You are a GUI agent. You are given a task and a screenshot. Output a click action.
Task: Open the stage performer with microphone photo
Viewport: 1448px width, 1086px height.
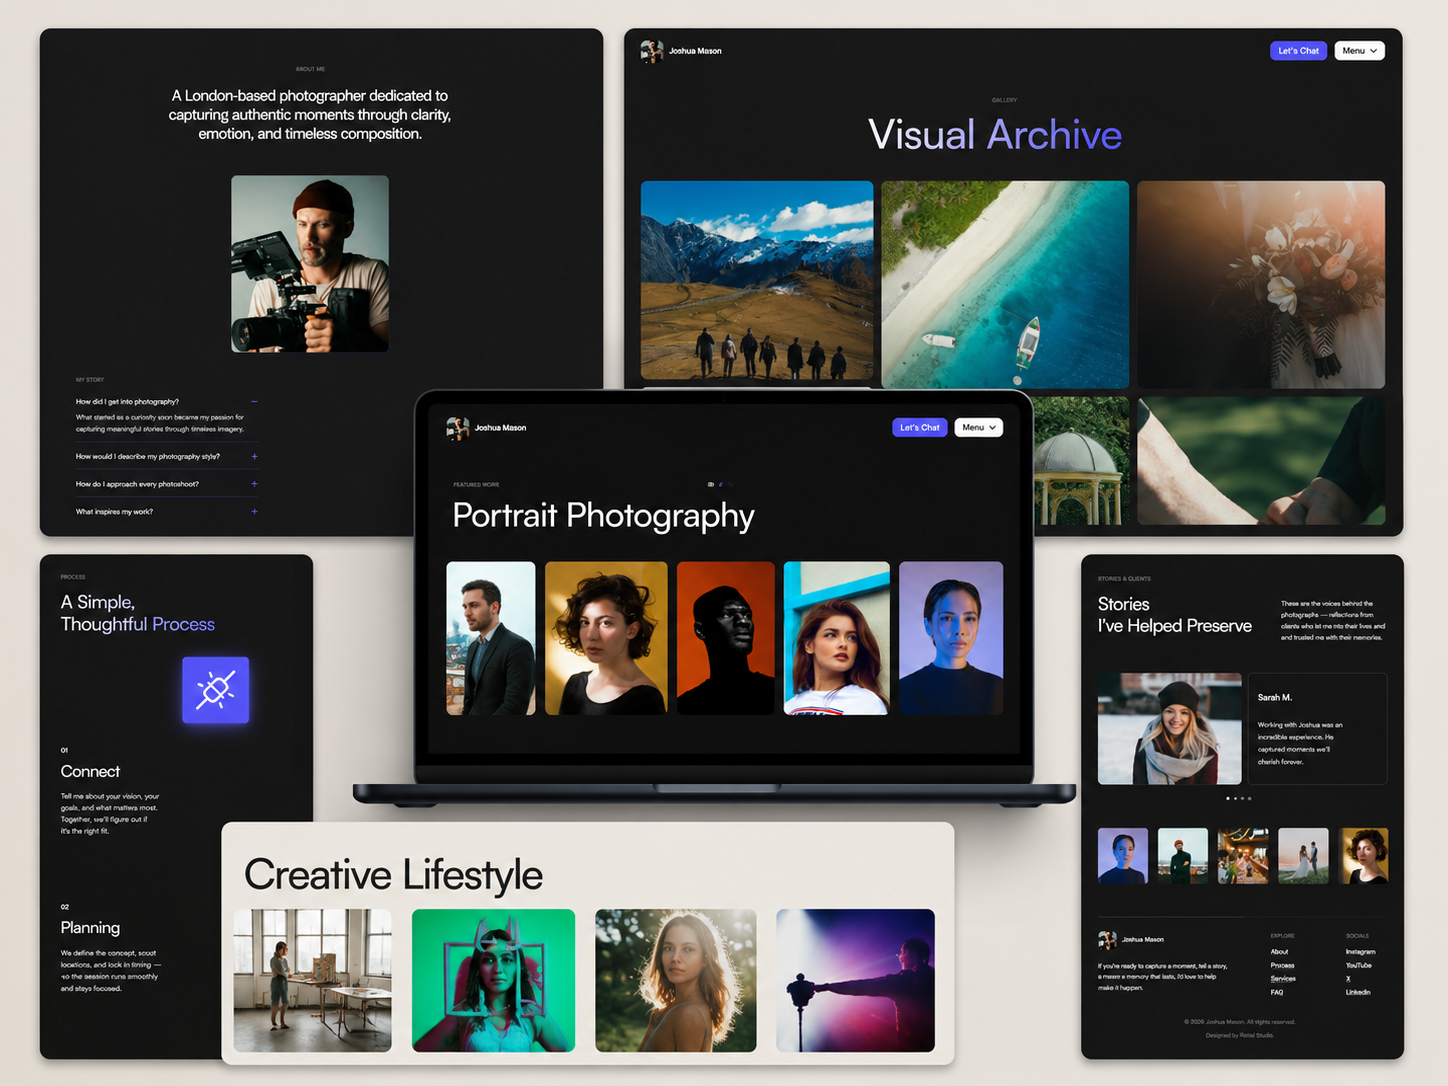coord(856,980)
